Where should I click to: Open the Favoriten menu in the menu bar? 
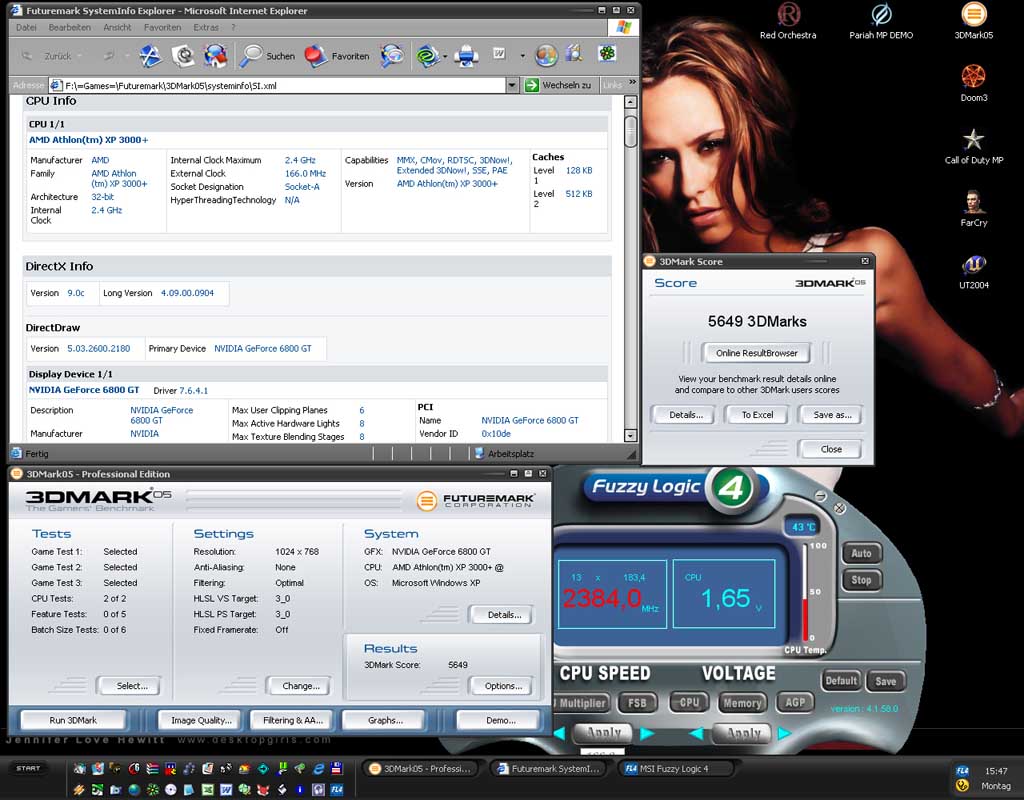coord(162,27)
